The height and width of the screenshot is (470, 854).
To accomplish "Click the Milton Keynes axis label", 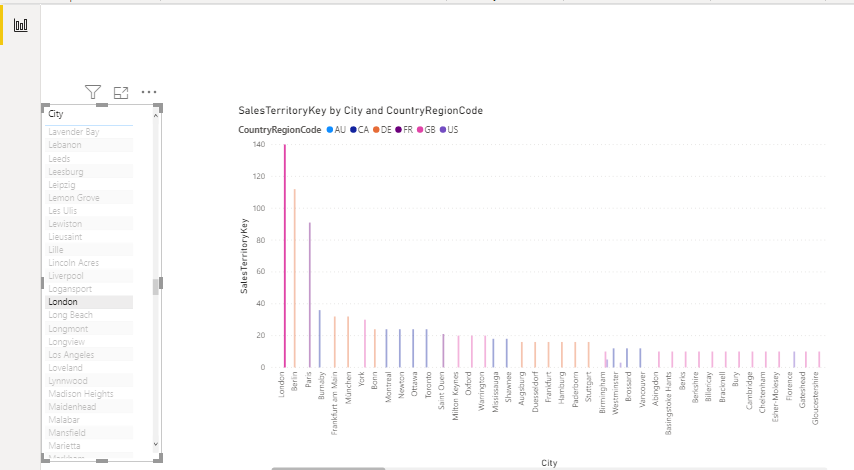I will pos(456,396).
